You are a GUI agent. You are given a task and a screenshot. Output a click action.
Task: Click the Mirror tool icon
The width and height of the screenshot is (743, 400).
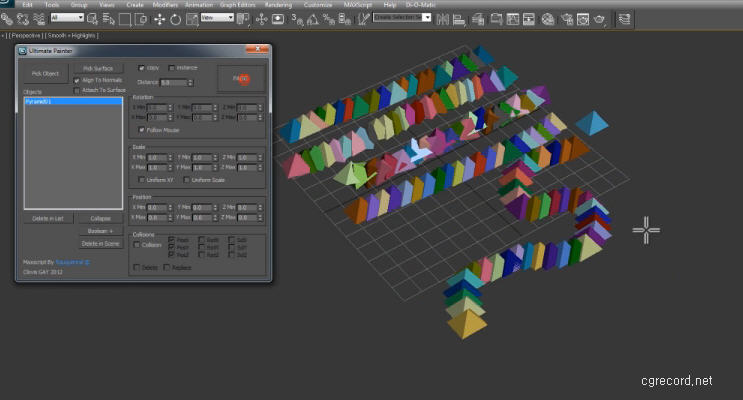click(x=443, y=19)
